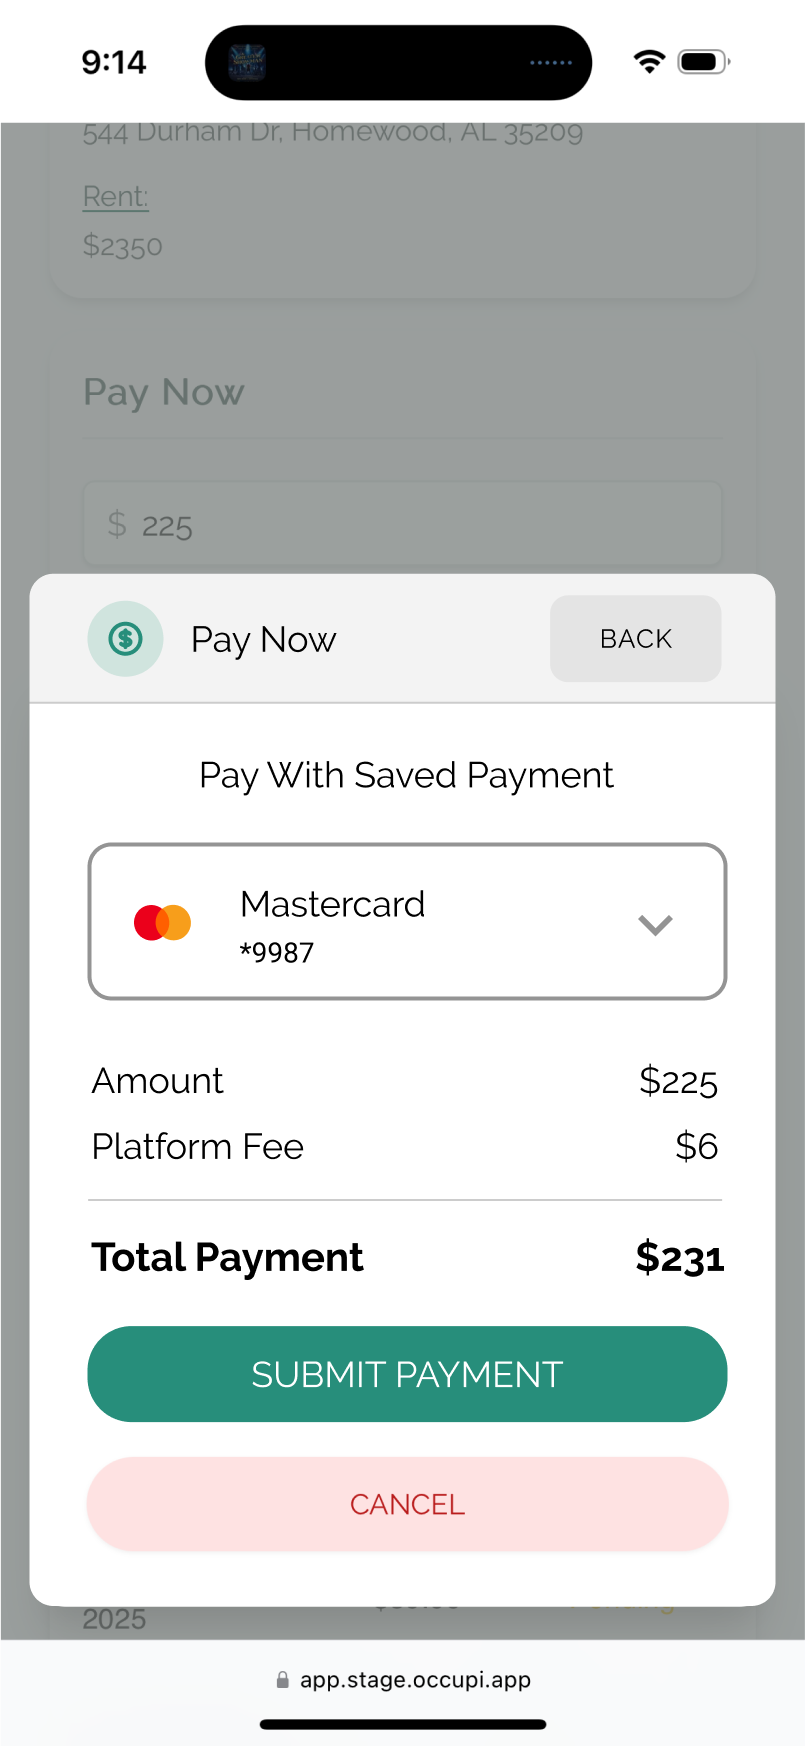
Task: Submit the payment with green button
Action: (x=407, y=1374)
